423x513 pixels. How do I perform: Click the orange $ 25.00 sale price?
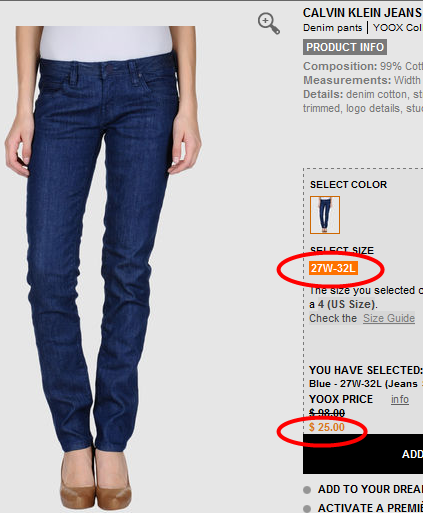point(327,427)
